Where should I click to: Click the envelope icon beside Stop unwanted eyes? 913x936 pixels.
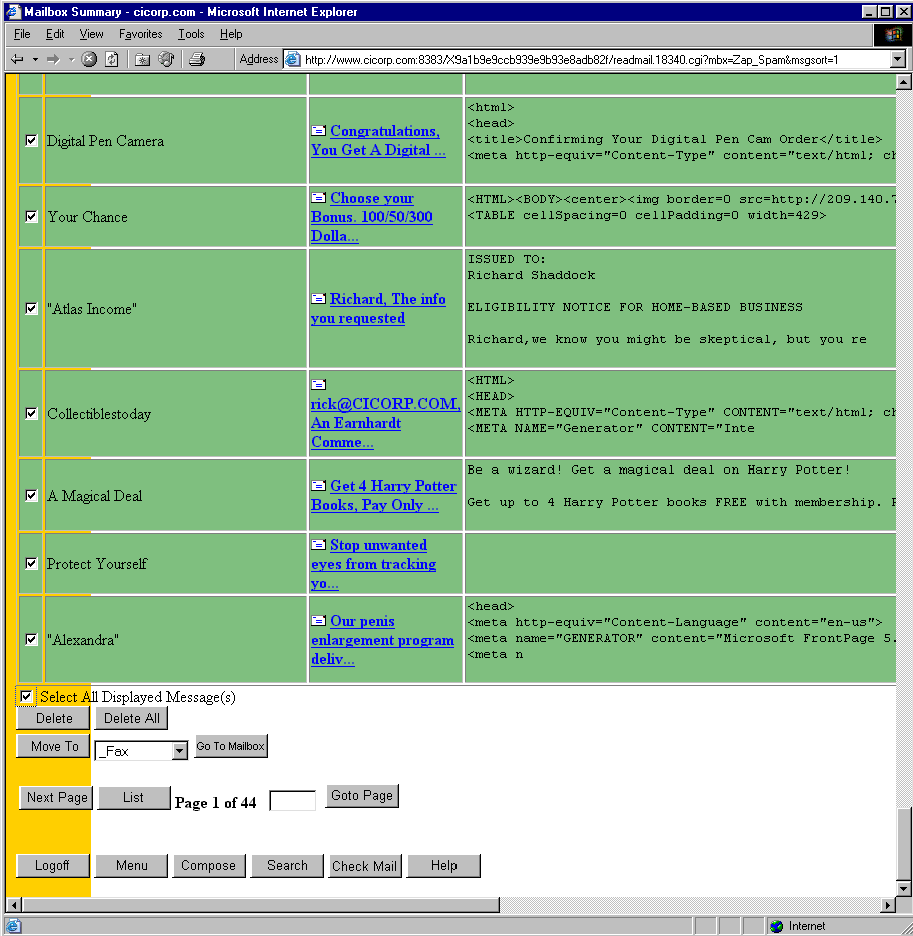319,544
